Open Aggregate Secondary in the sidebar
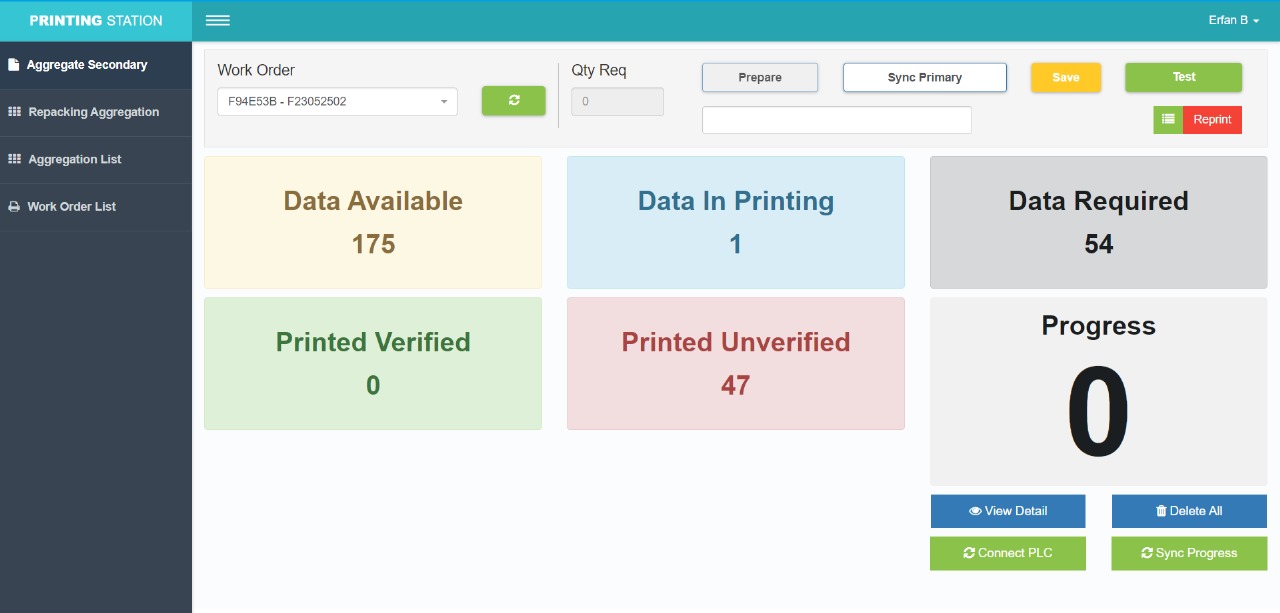Viewport: 1280px width, 613px height. coord(87,65)
